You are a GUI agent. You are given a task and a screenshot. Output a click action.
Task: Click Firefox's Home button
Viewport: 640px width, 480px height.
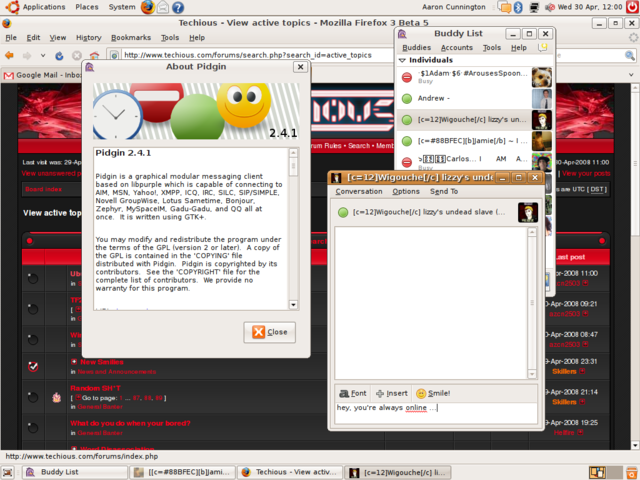pyautogui.click(x=94, y=55)
